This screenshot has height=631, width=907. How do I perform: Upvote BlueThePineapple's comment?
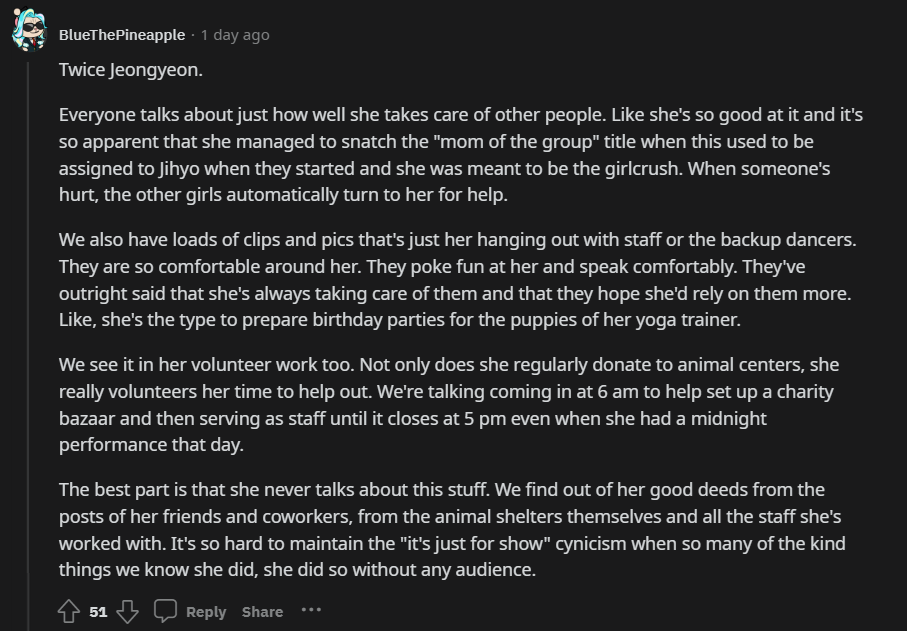(x=68, y=611)
